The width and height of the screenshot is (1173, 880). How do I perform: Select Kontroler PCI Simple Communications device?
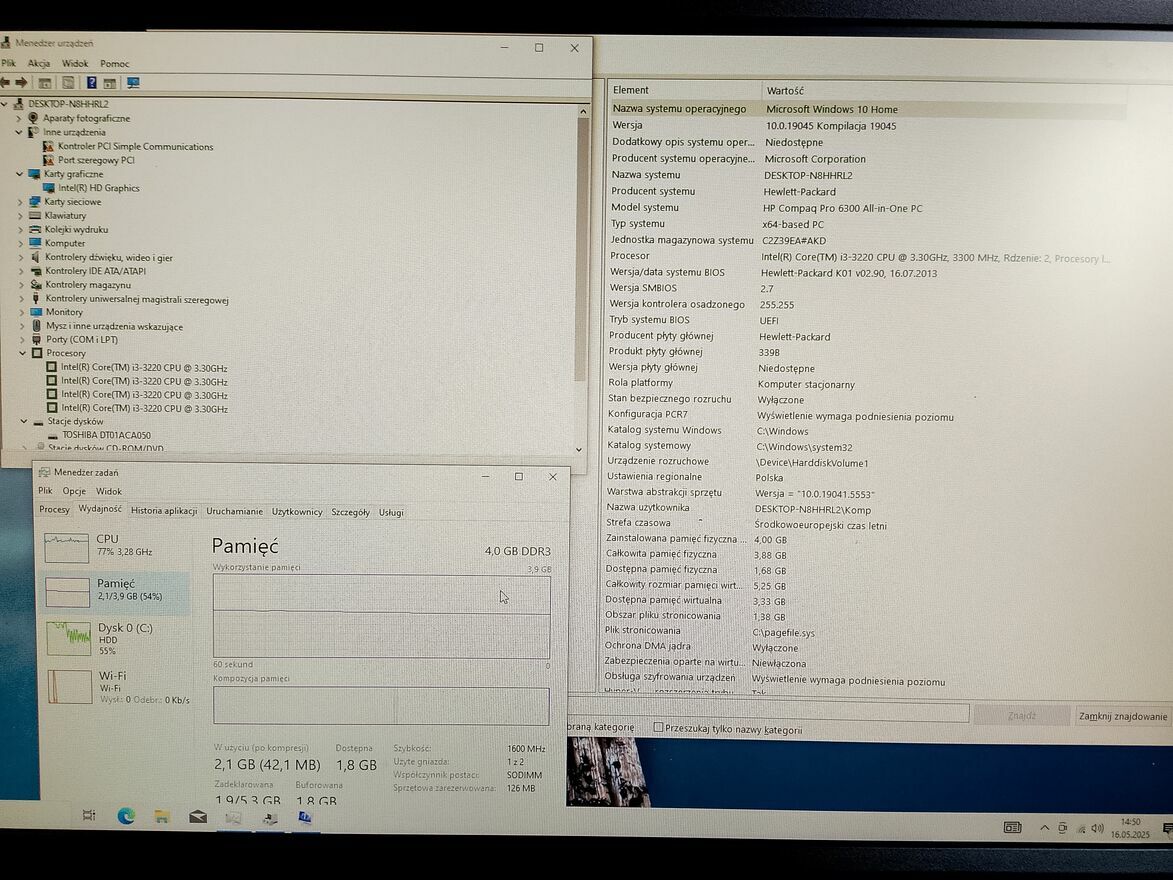click(135, 146)
